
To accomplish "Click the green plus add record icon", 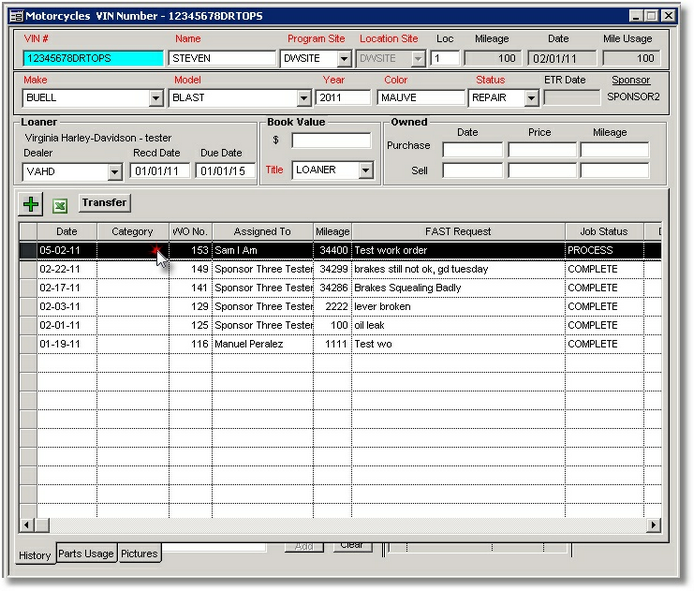I will pyautogui.click(x=31, y=204).
